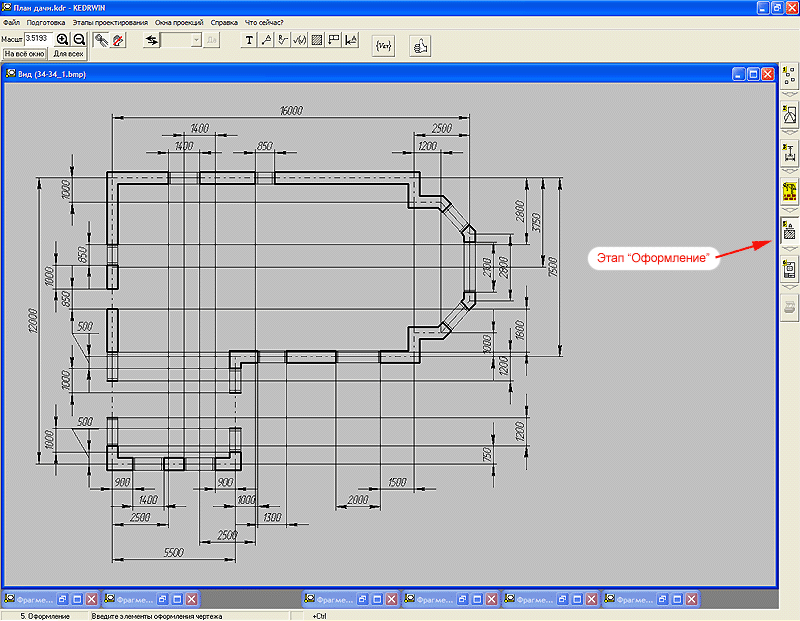Image resolution: width=800 pixels, height=621 pixels.
Task: Open stage 5 Оформление hatch icon
Action: (x=789, y=230)
